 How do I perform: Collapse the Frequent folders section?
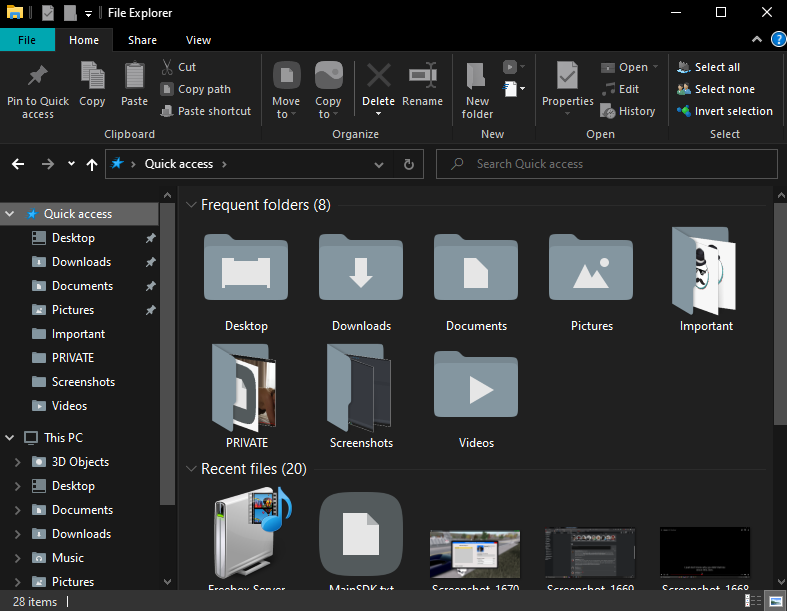tap(191, 205)
